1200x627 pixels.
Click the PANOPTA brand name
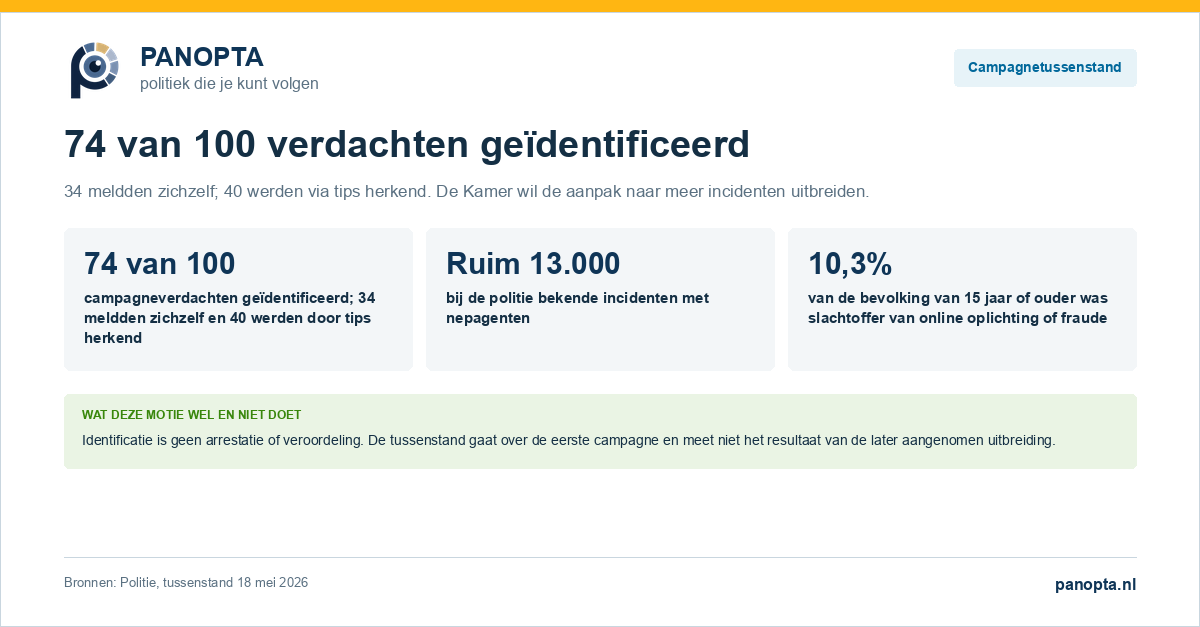[202, 57]
